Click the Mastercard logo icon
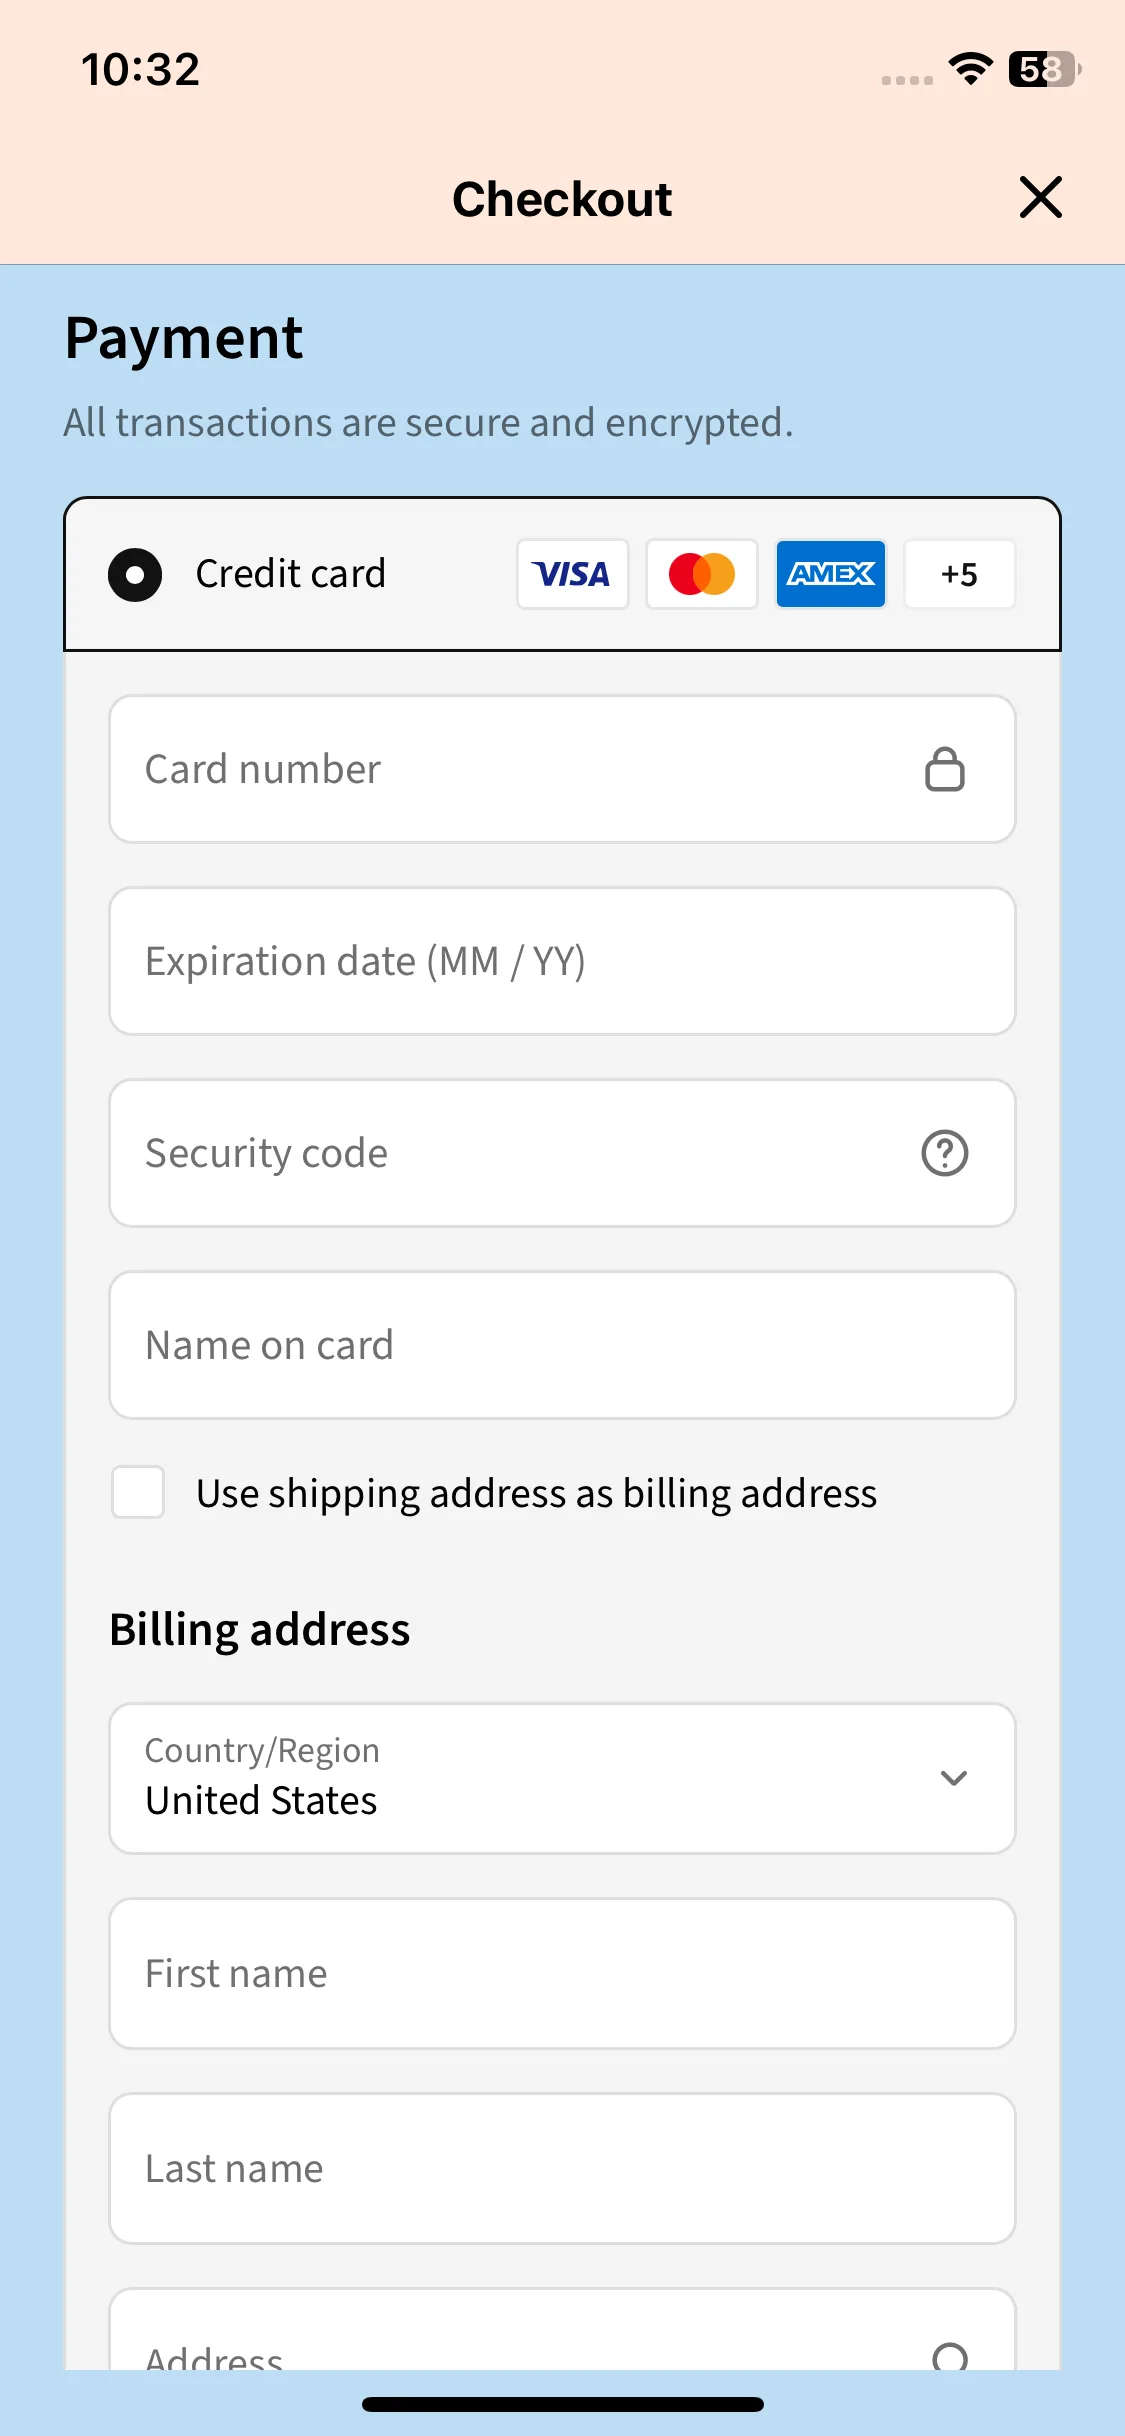This screenshot has width=1125, height=2436. point(701,574)
